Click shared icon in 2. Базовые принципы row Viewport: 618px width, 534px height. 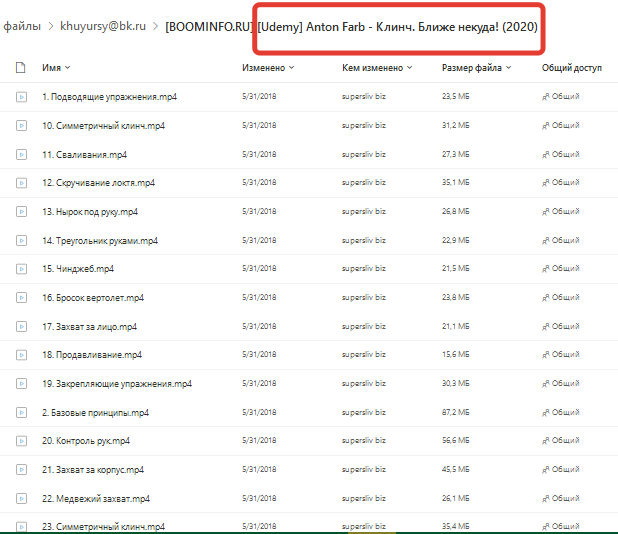coord(545,413)
